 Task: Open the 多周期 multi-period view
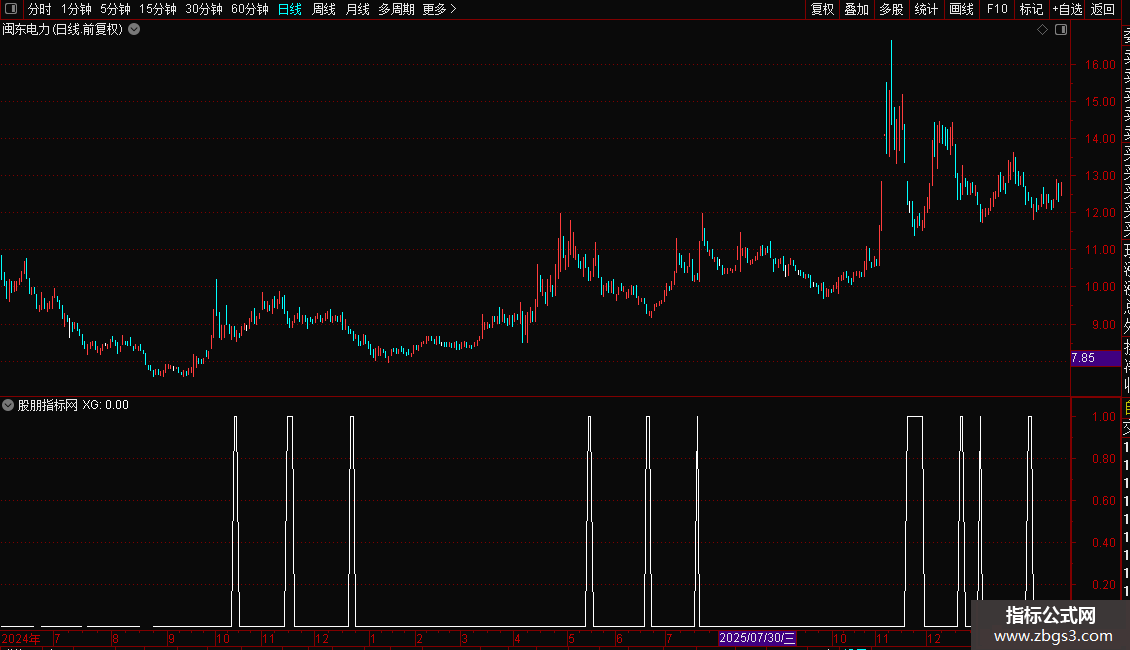tap(396, 9)
